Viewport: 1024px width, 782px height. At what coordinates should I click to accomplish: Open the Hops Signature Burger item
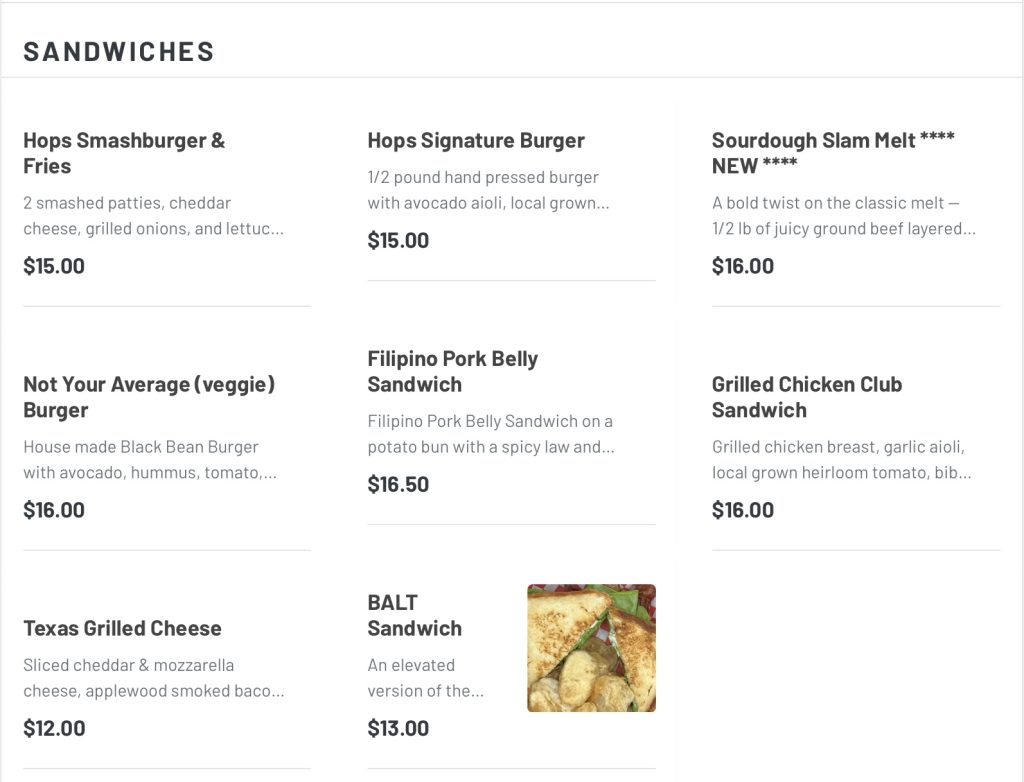click(x=476, y=140)
